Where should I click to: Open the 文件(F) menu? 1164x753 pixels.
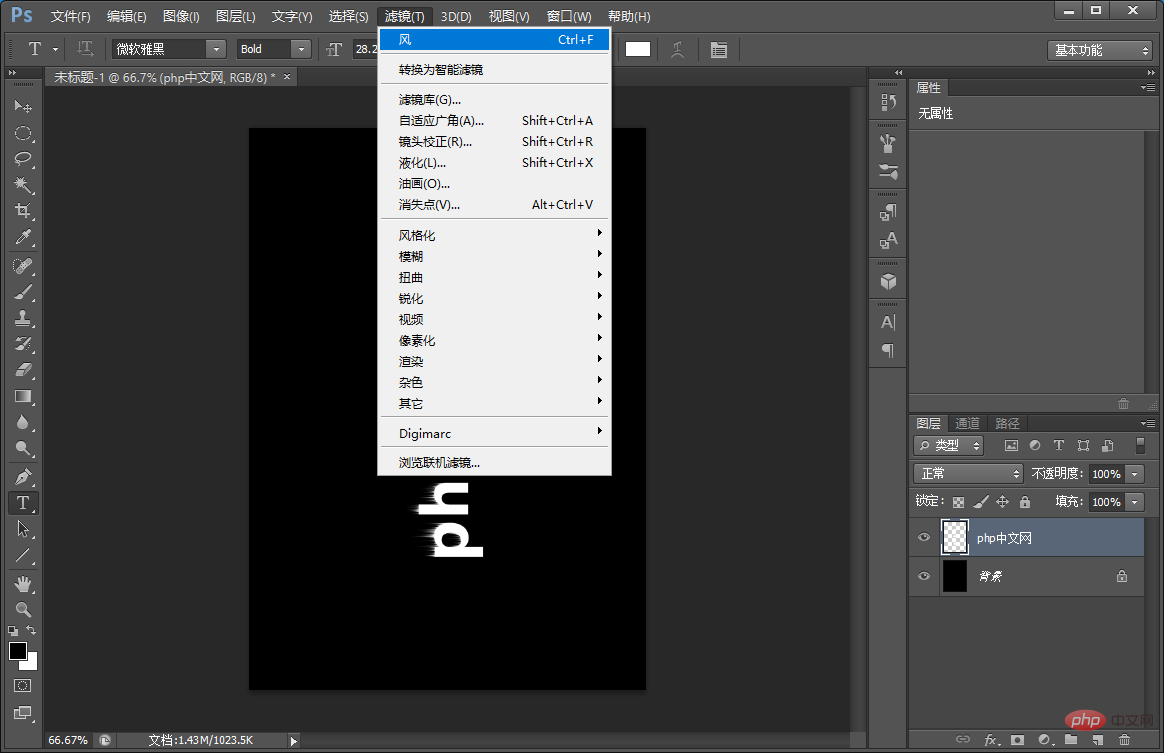[71, 16]
